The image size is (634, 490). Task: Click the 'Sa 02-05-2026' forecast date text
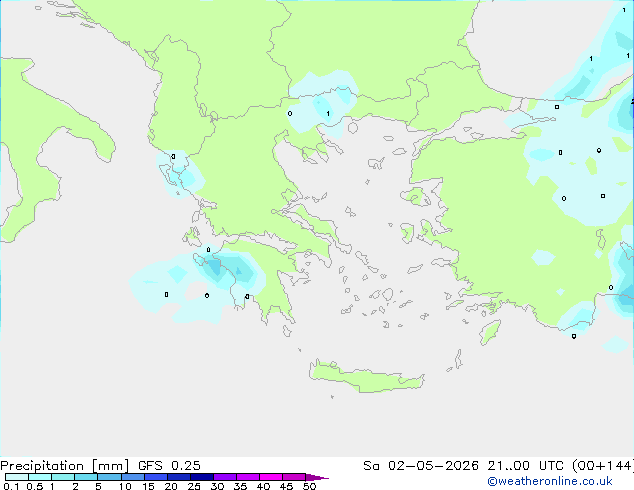point(421,466)
